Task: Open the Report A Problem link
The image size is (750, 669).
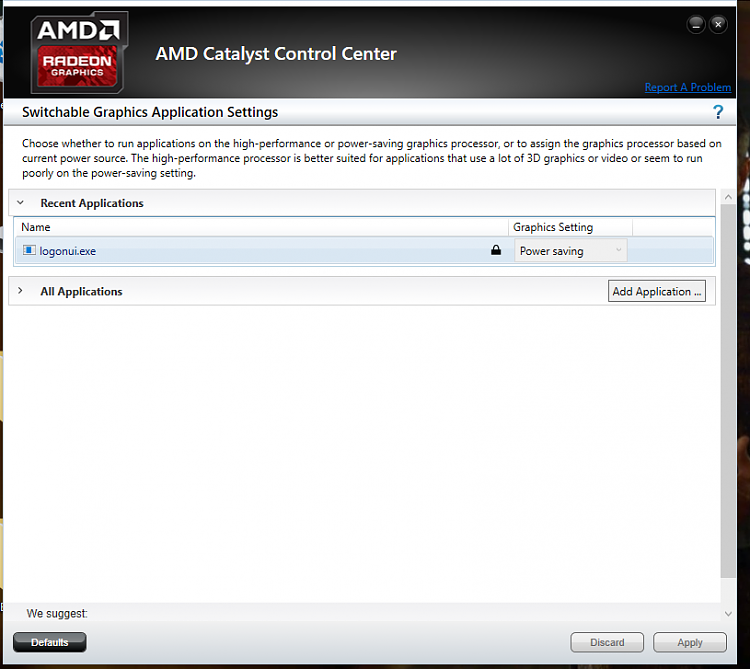Action: point(687,87)
